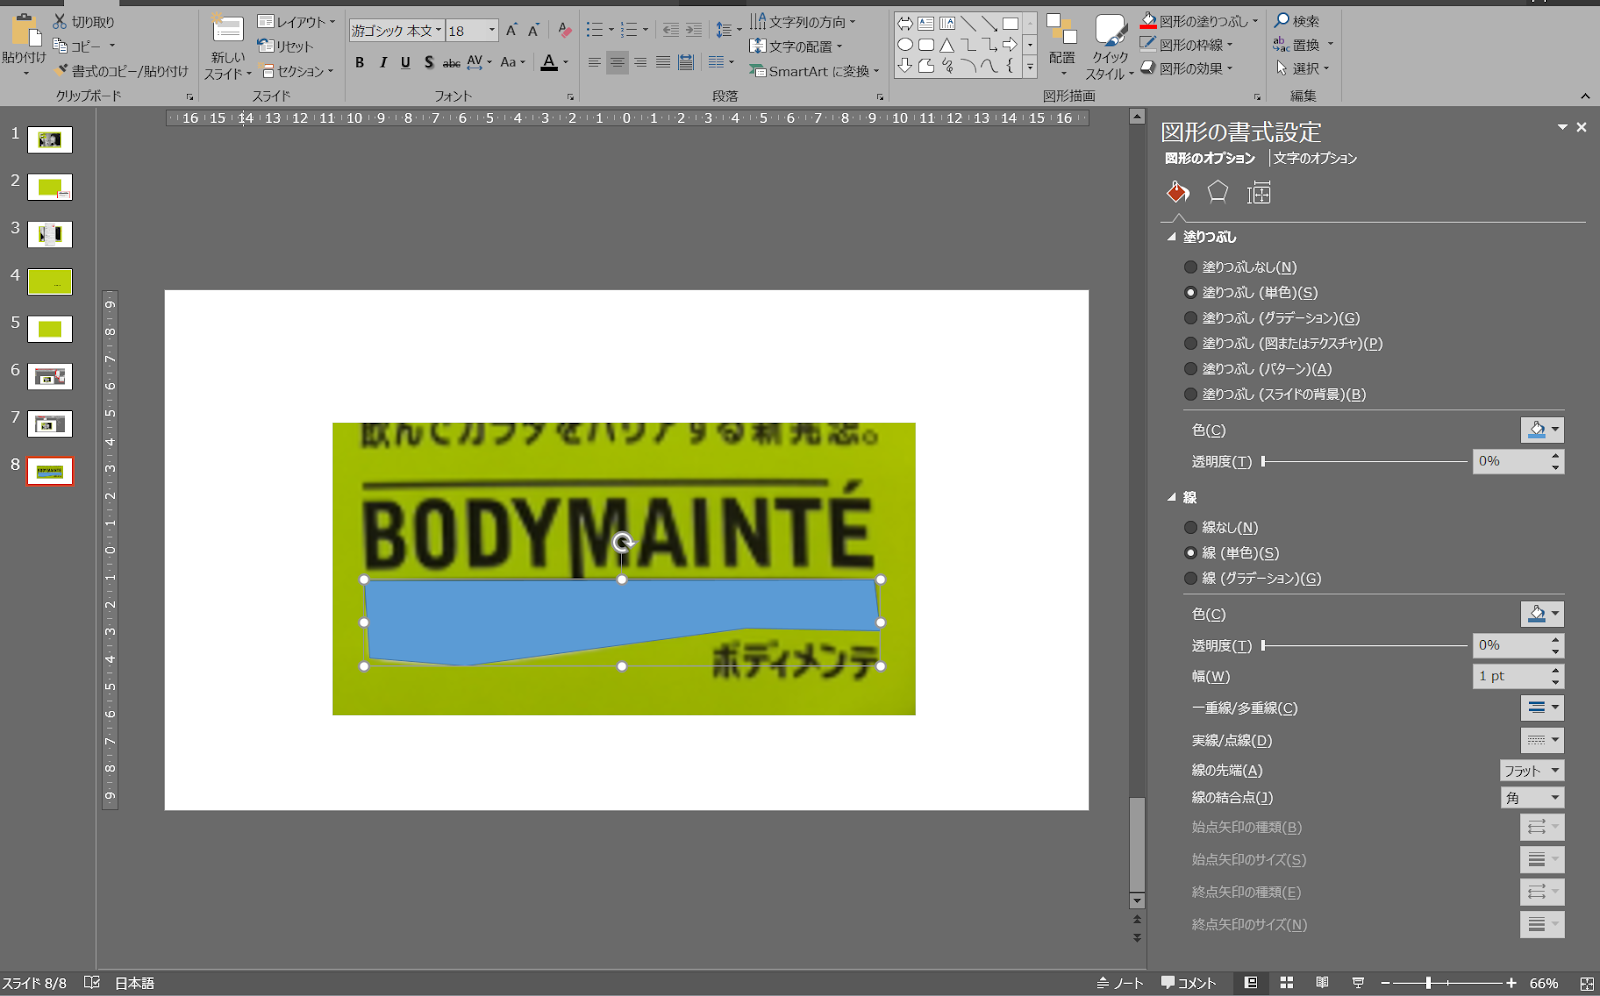The width and height of the screenshot is (1600, 996).
Task: Select 塗りつぶしなし(N) radio option
Action: coord(1240,267)
